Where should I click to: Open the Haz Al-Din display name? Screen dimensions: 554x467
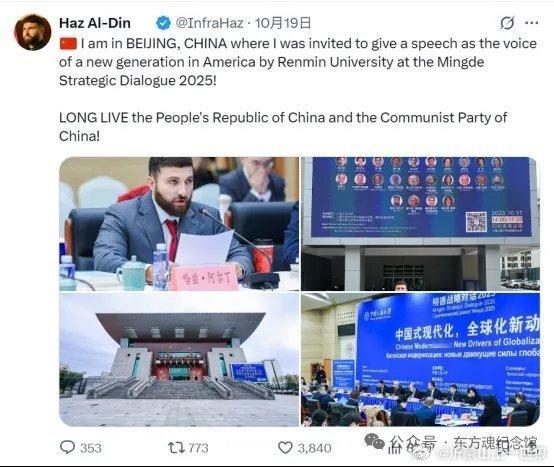(95, 23)
